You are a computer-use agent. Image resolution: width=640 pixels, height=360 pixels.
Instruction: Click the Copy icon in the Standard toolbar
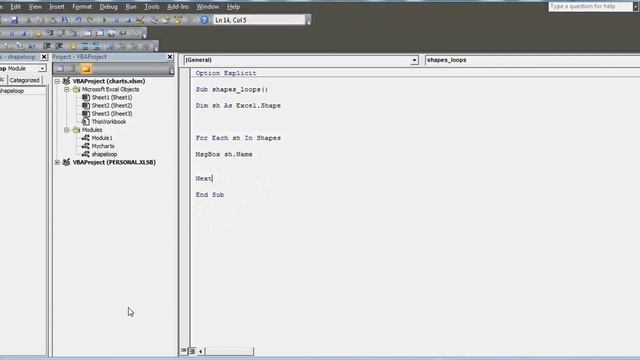point(40,20)
